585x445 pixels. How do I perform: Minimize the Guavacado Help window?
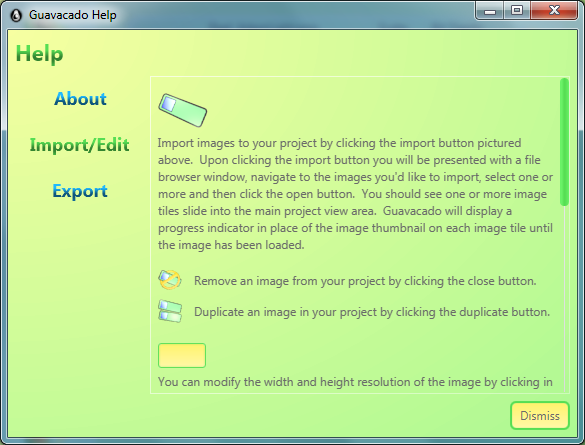coord(490,11)
